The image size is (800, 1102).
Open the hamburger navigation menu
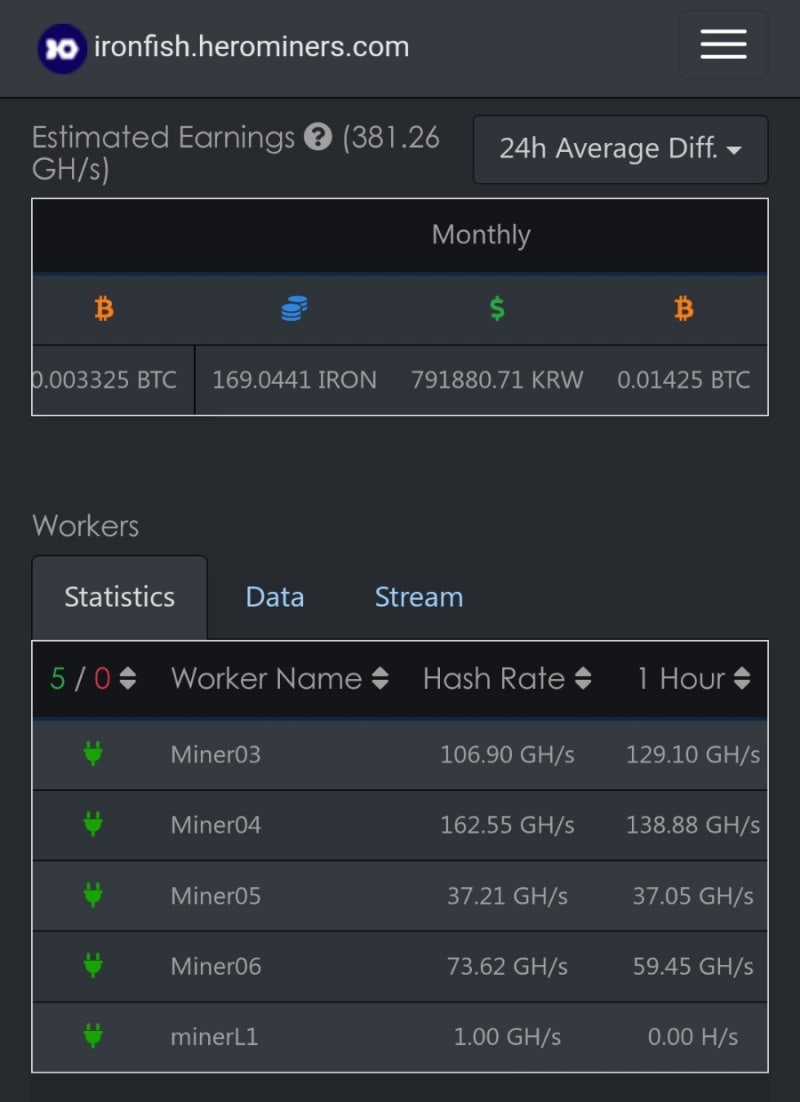tap(723, 45)
